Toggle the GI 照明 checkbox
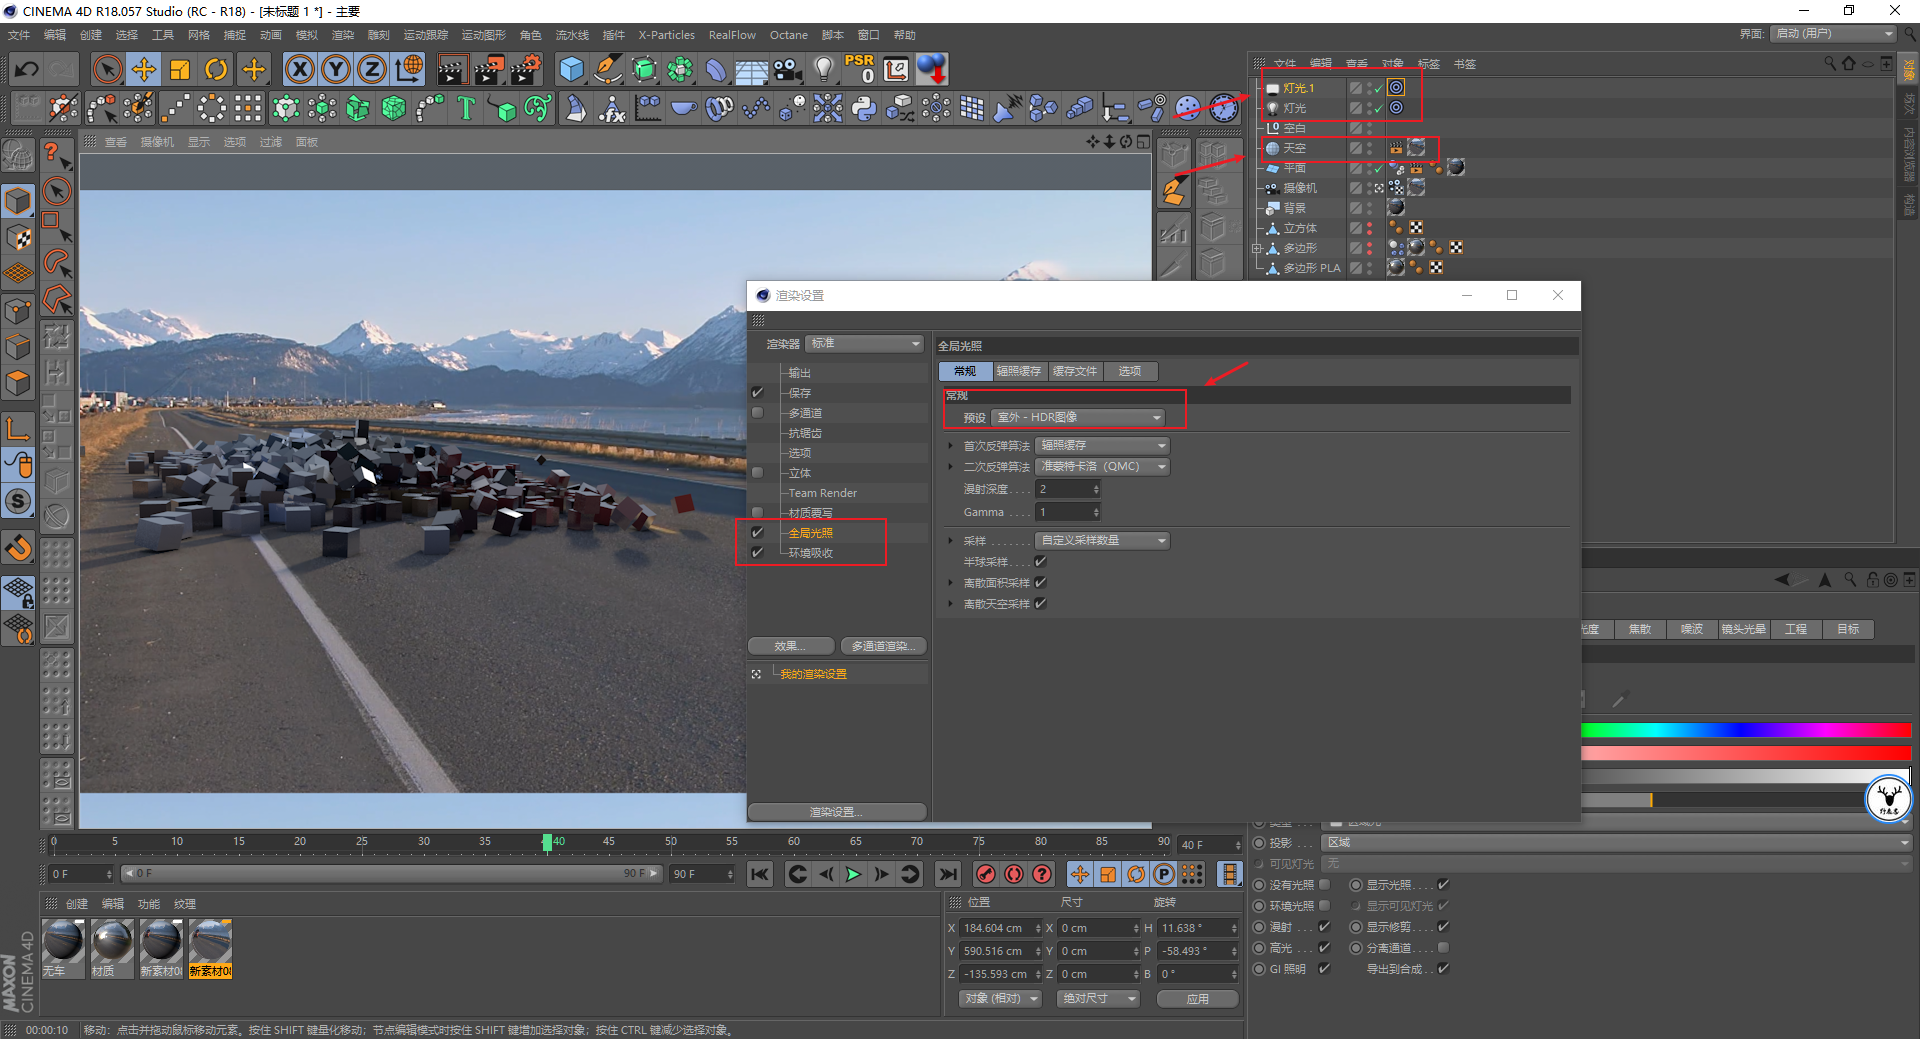Screen dimensions: 1920x1039 tap(1324, 969)
